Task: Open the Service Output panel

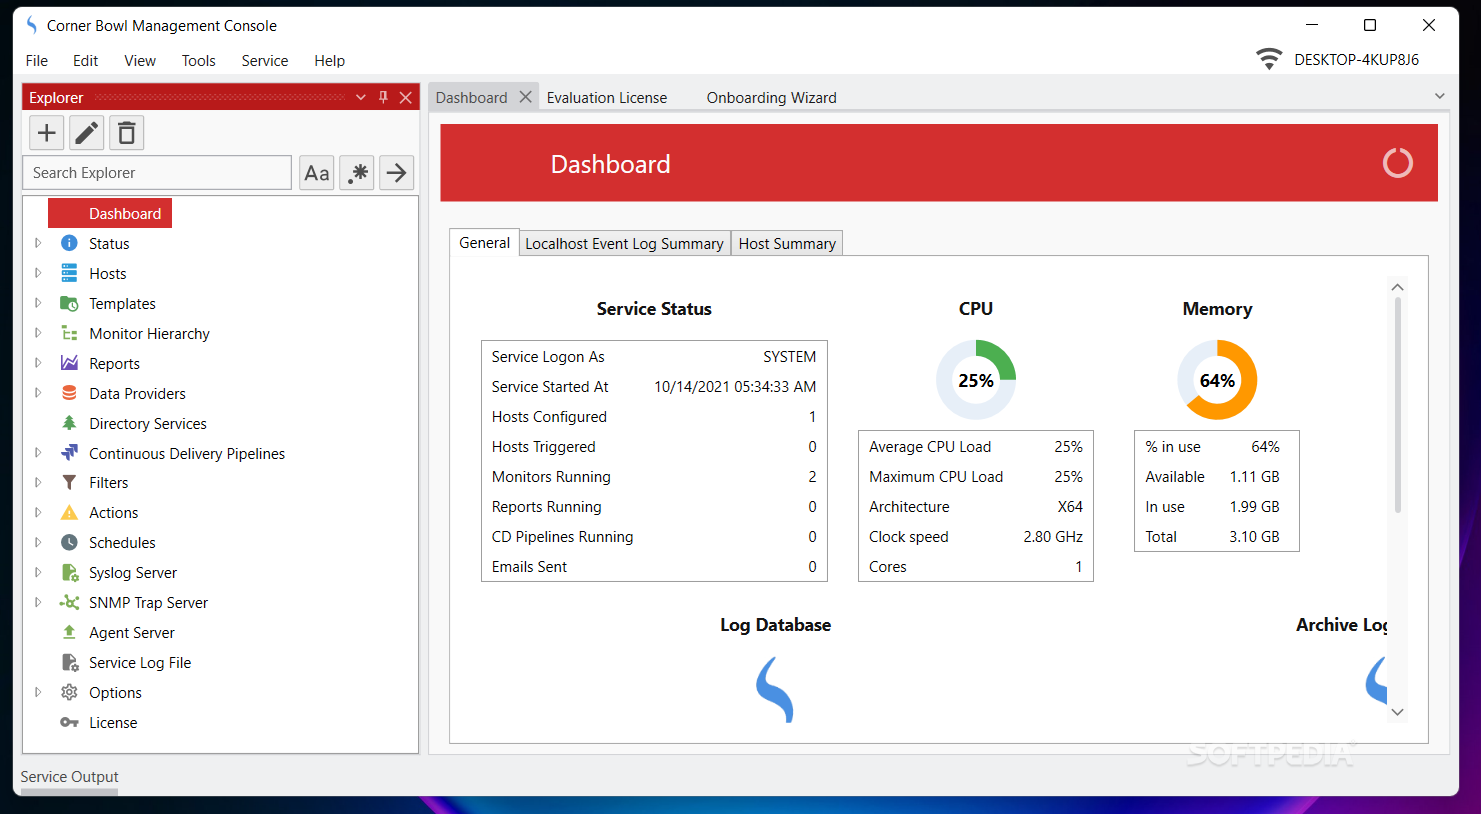Action: pos(69,776)
